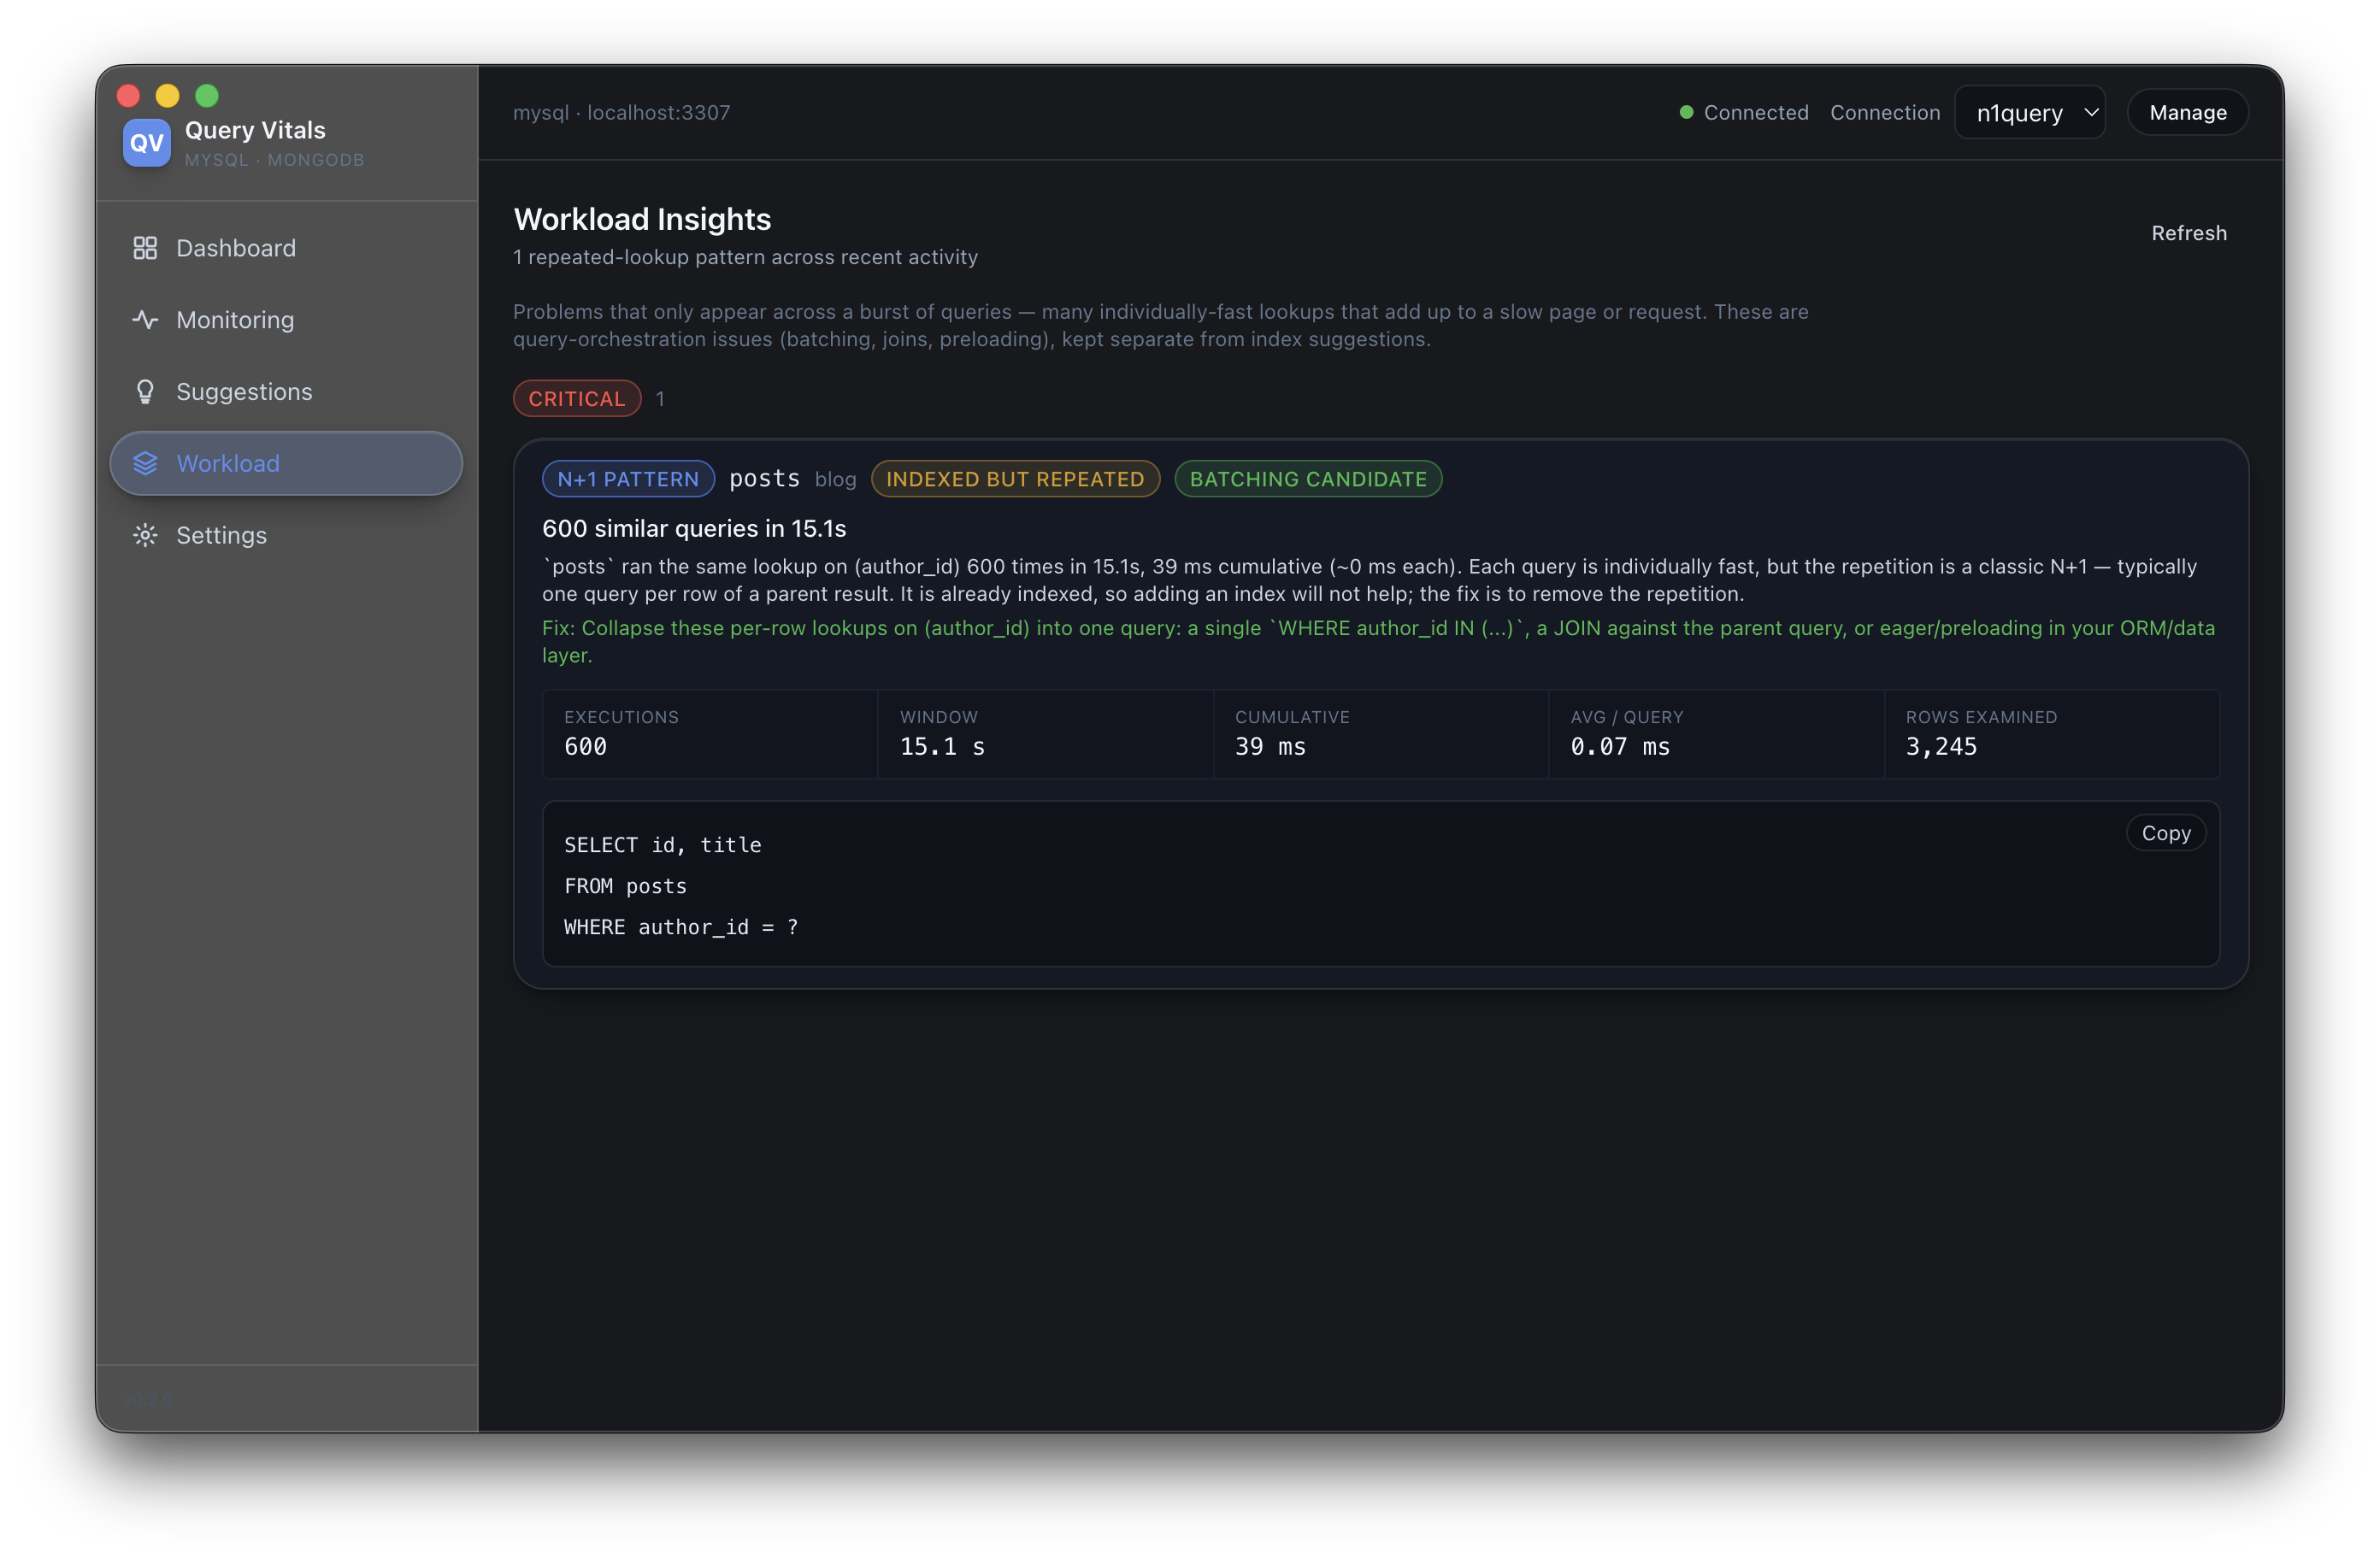
Task: Click the N+1 PATTERN tag
Action: (628, 479)
